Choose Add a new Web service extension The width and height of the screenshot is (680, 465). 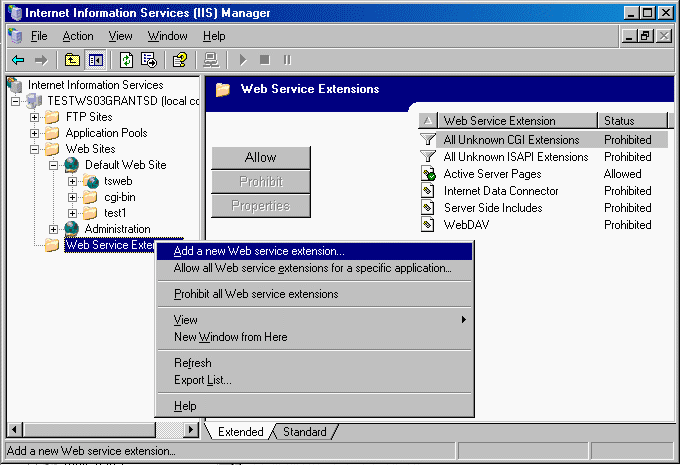coord(314,251)
